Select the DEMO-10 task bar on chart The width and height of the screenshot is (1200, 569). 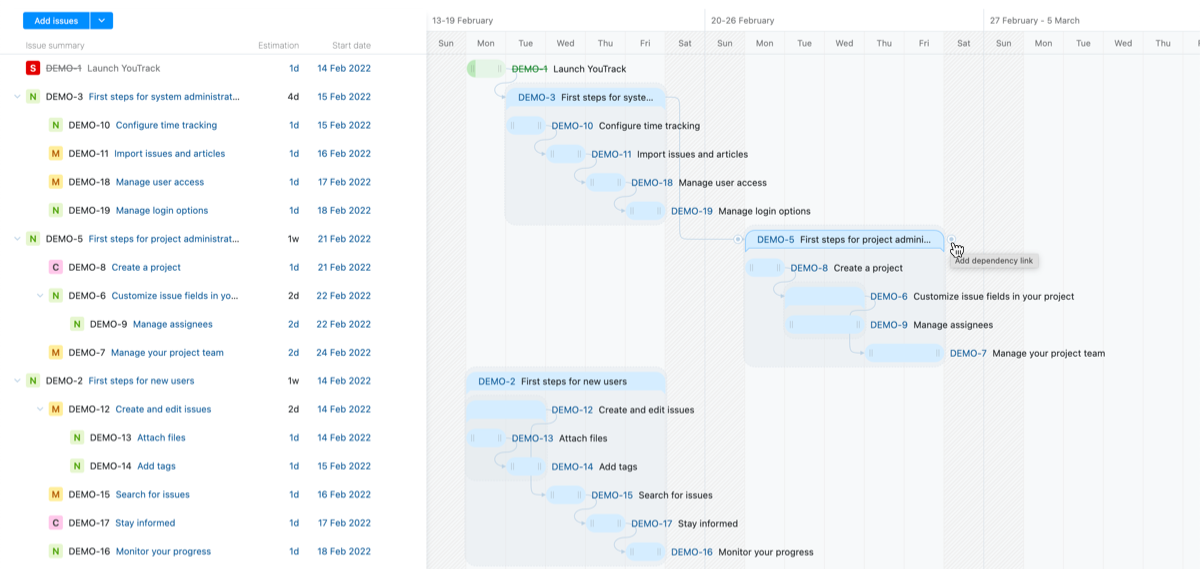pos(525,126)
